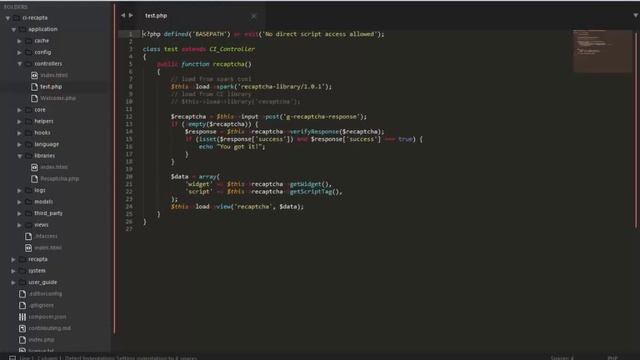
Task: Expand the views folder arrow
Action: 19,225
